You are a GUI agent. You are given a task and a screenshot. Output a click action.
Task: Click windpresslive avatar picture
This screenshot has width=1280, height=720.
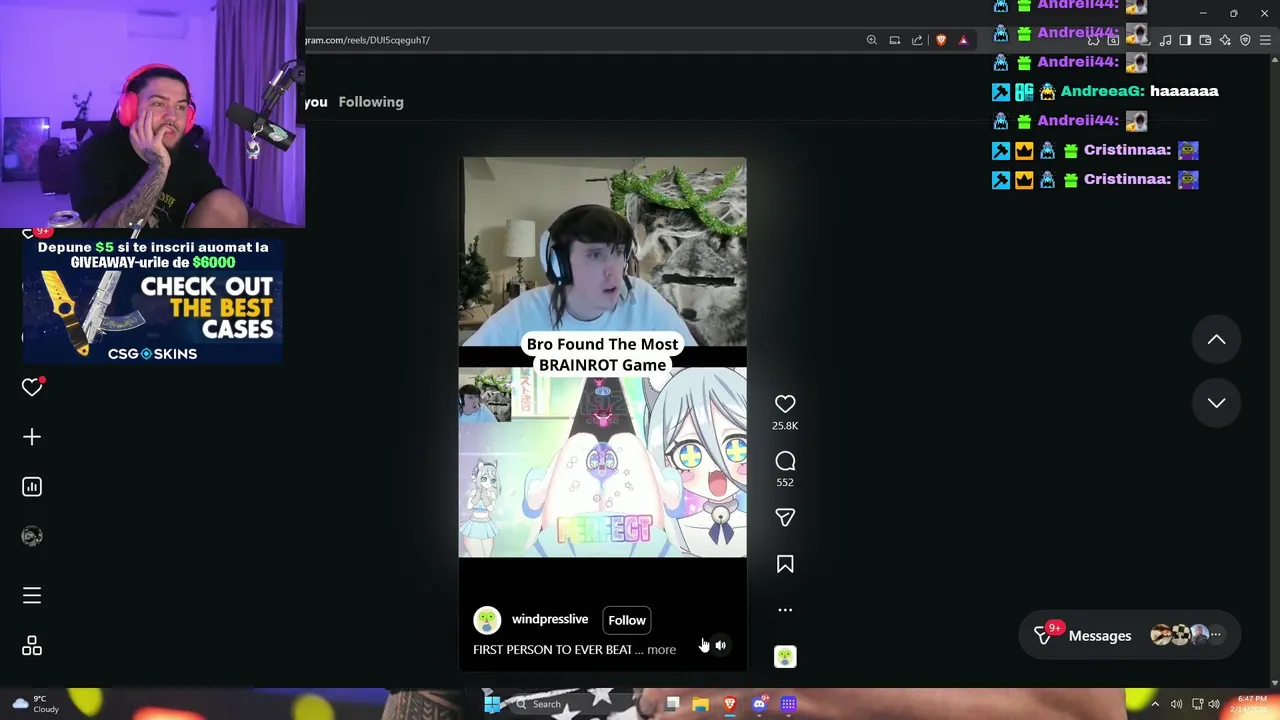tap(487, 620)
